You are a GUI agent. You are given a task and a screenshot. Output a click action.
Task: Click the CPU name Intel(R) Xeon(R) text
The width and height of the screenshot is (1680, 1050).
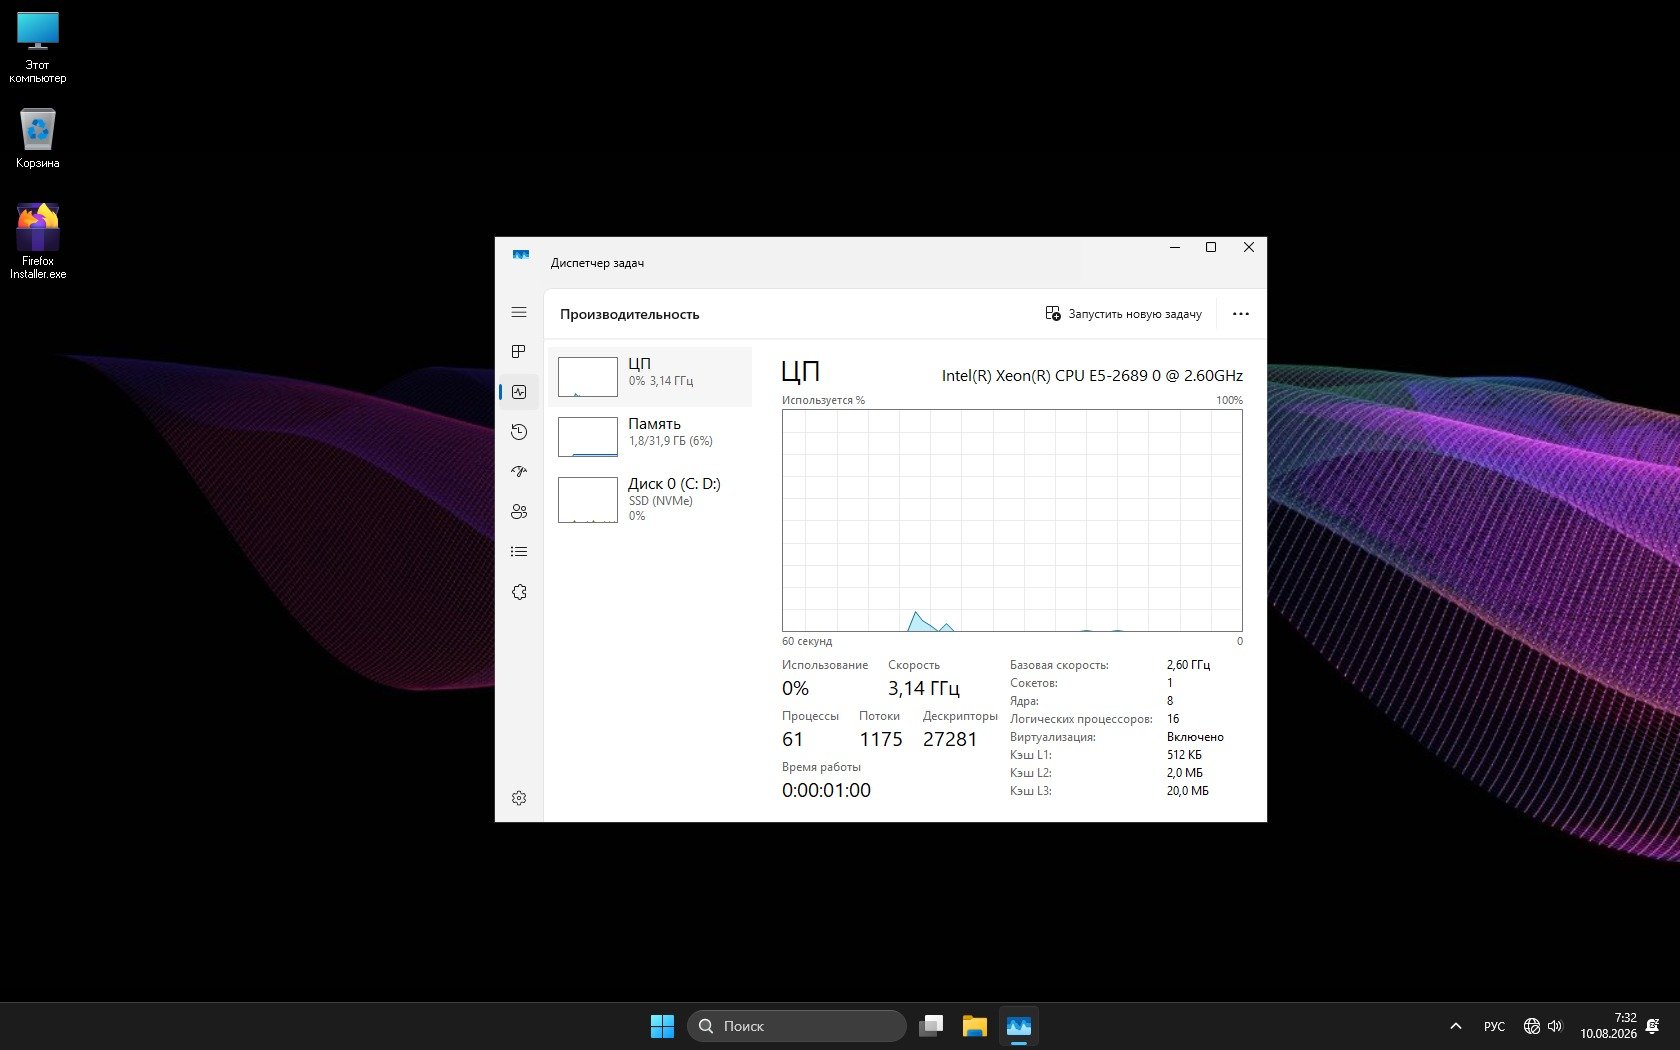[x=1092, y=376]
